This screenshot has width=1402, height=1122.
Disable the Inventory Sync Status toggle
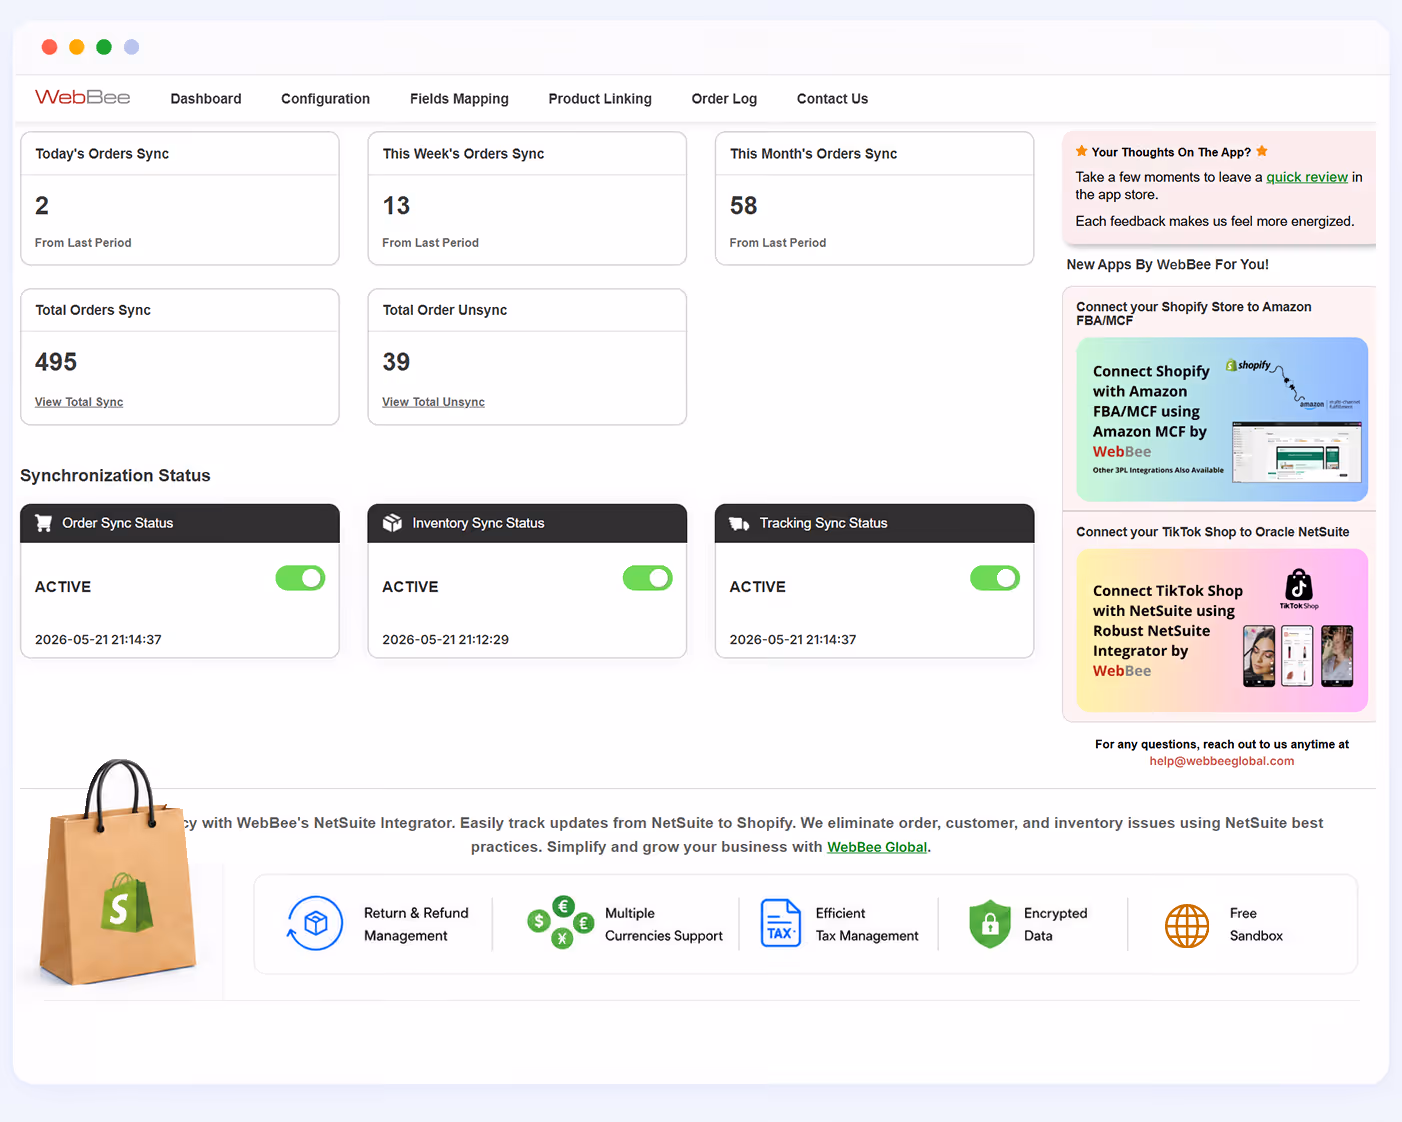(x=648, y=578)
